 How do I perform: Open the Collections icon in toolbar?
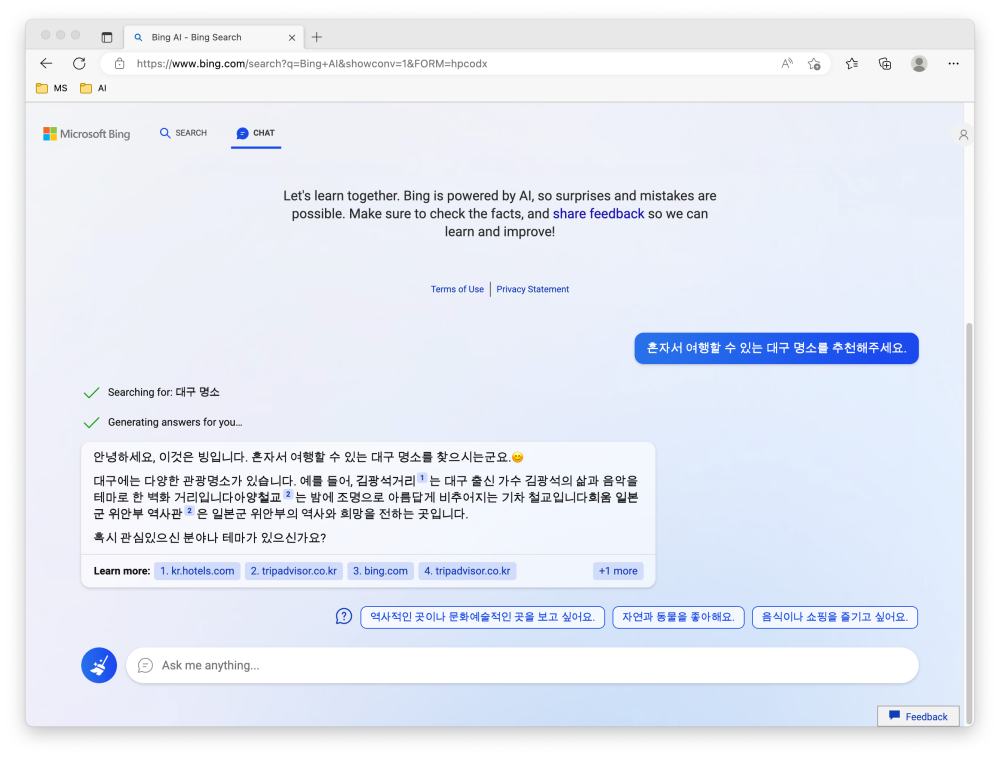click(885, 63)
